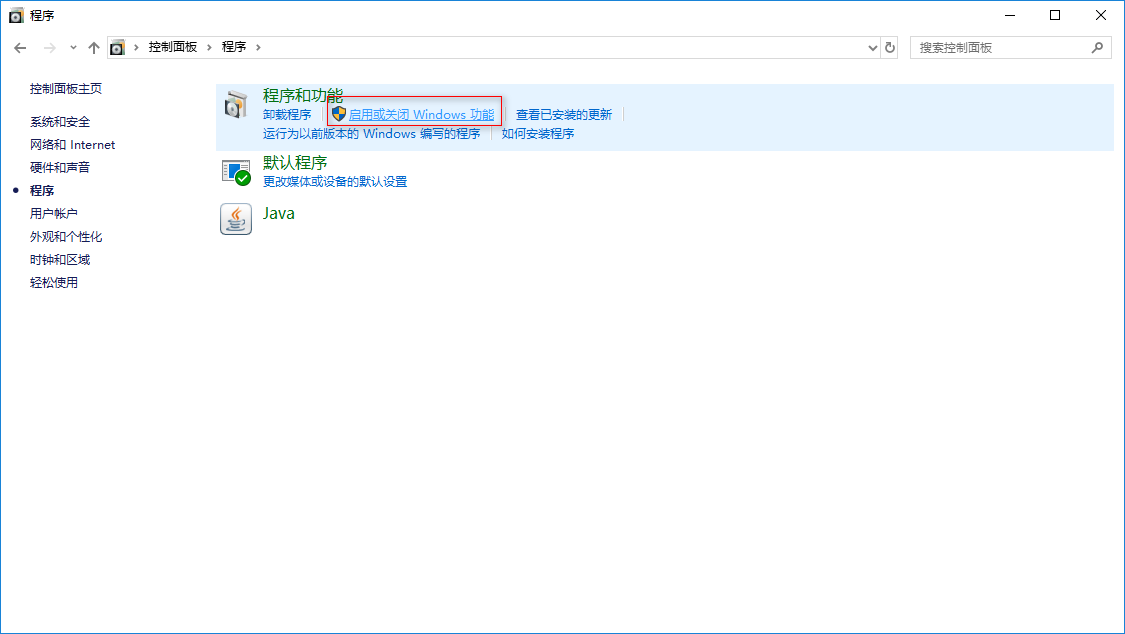Launch the Java control panel icon

point(235,219)
